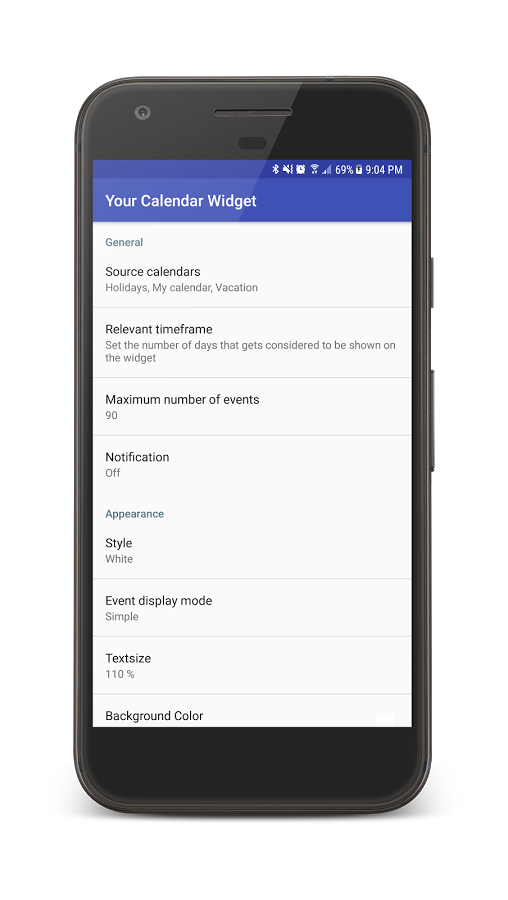Tap the cellular signal bars icon
Viewport: 508px width, 900px height.
[327, 169]
